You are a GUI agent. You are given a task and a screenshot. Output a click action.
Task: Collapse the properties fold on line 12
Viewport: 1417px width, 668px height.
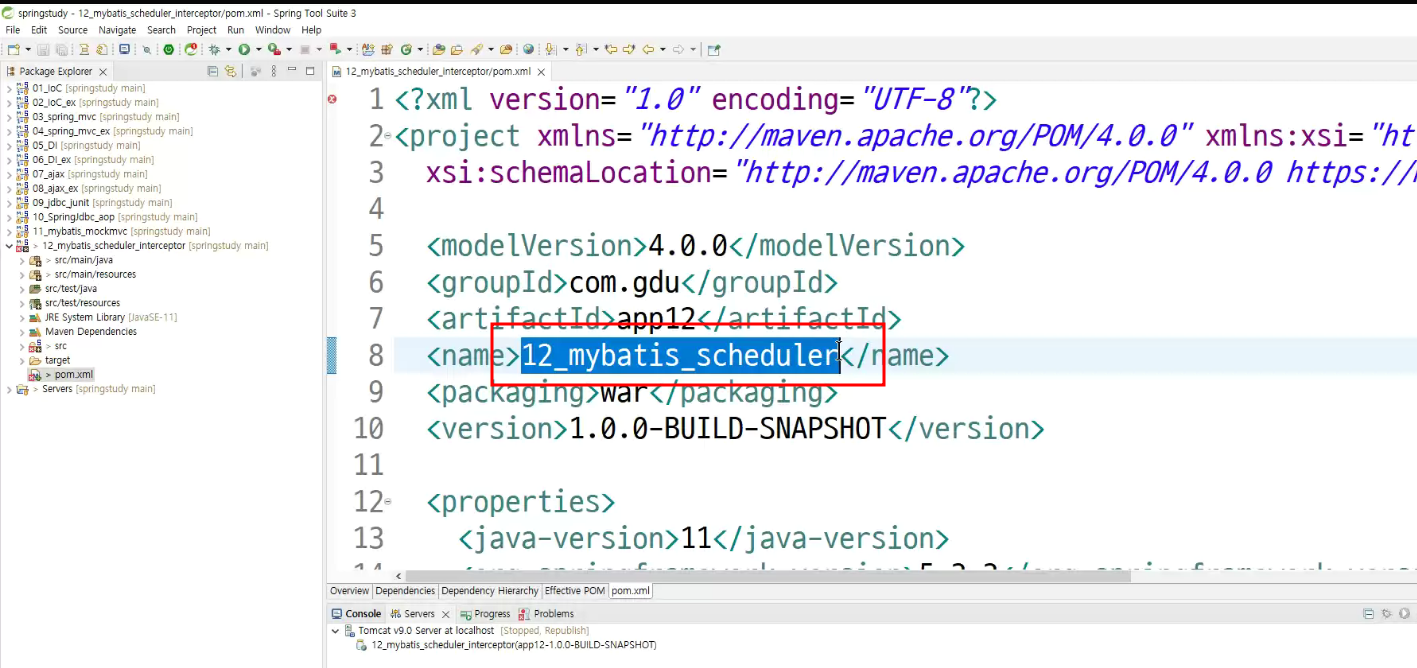(x=388, y=501)
